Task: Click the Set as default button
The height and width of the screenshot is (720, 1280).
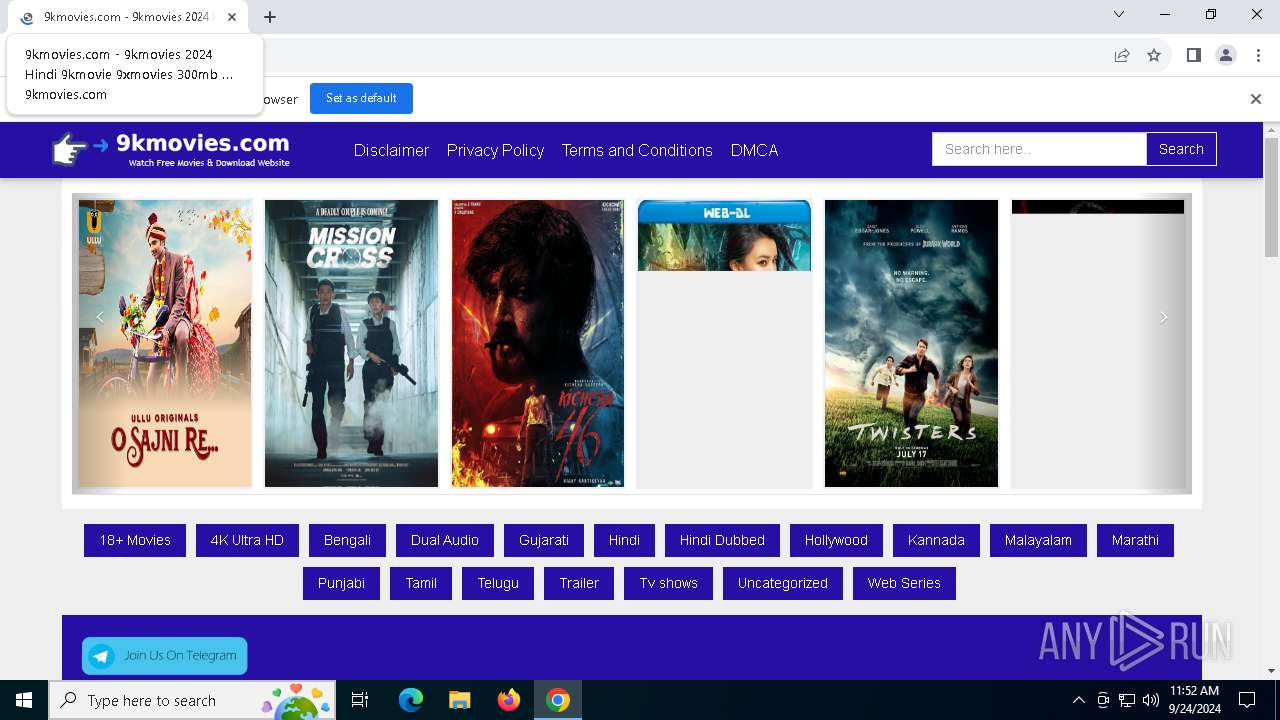Action: pos(361,98)
